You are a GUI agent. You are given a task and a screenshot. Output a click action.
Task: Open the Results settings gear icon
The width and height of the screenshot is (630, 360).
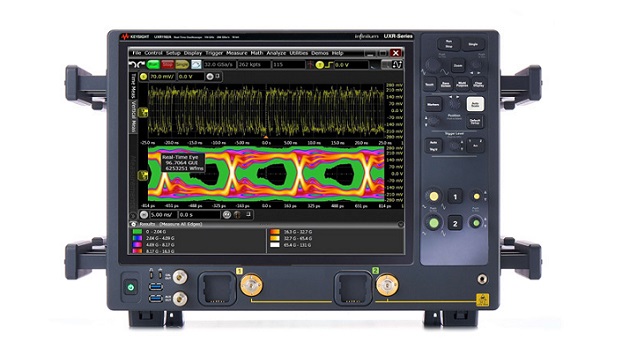(133, 224)
